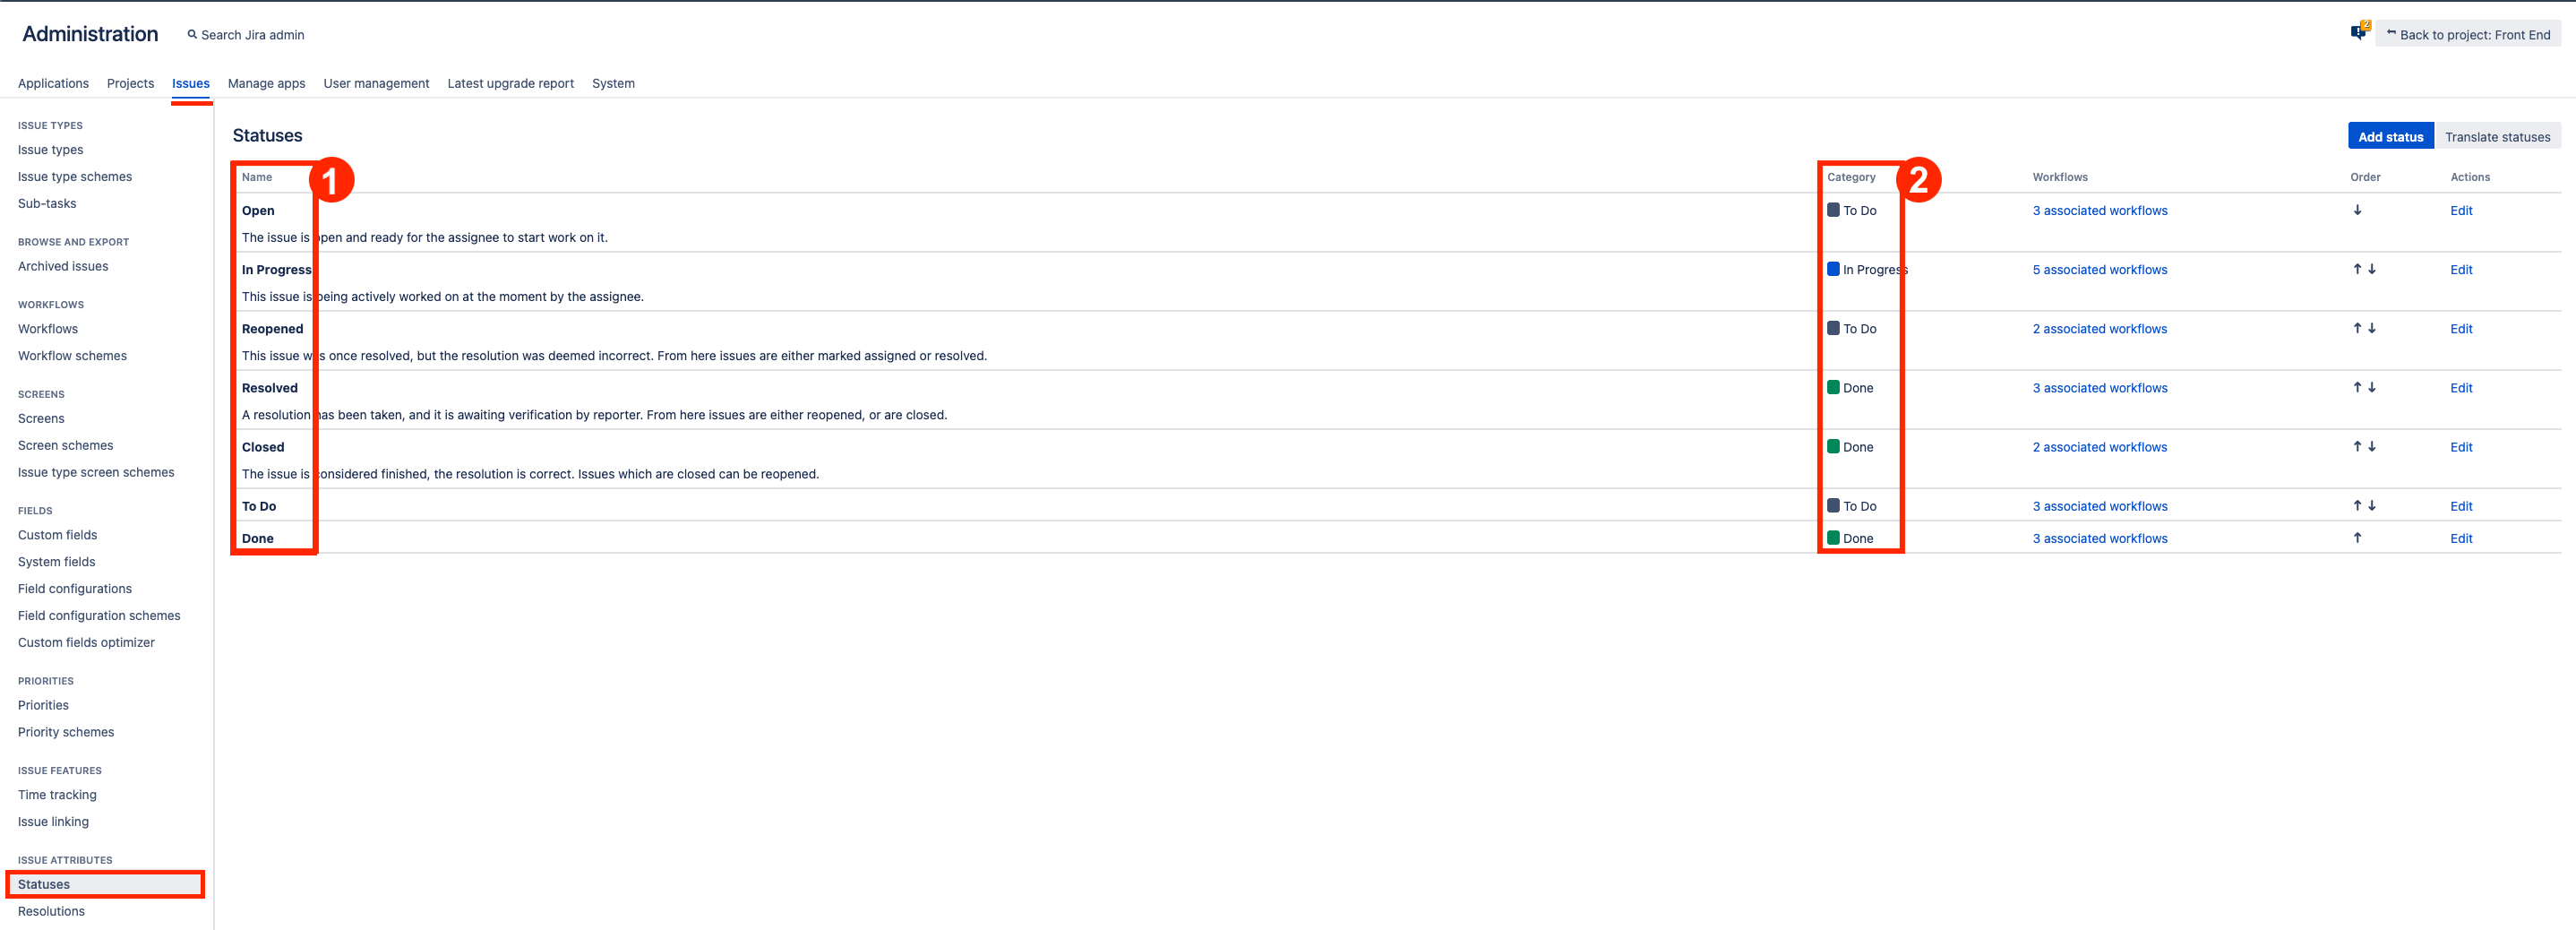
Task: Move the Resolved status down
Action: point(2371,387)
